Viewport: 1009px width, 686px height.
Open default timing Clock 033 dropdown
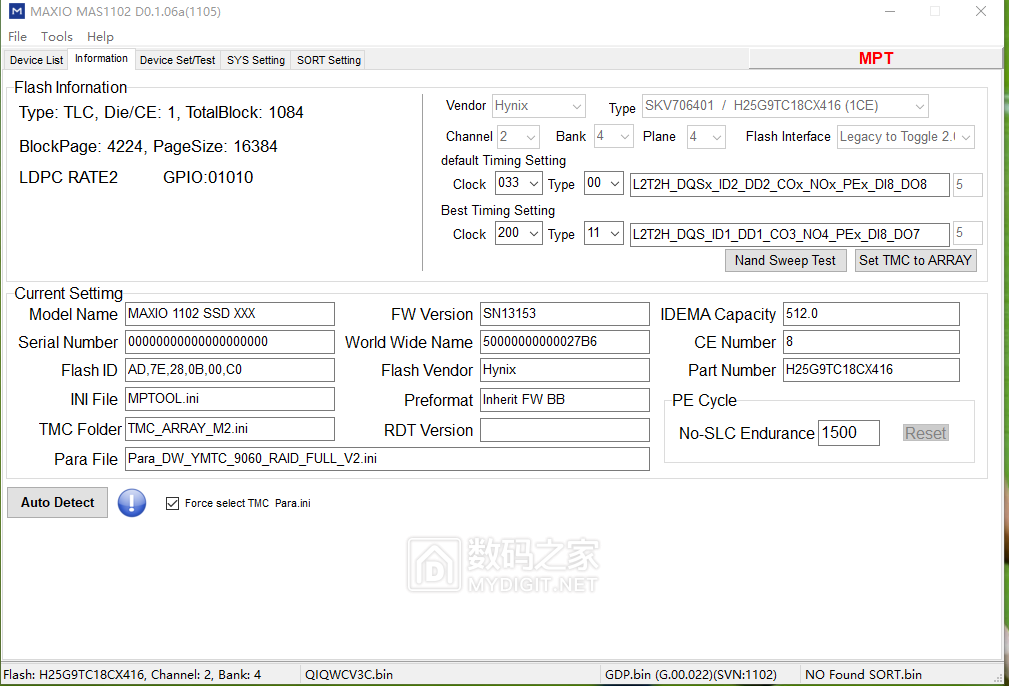coord(519,183)
